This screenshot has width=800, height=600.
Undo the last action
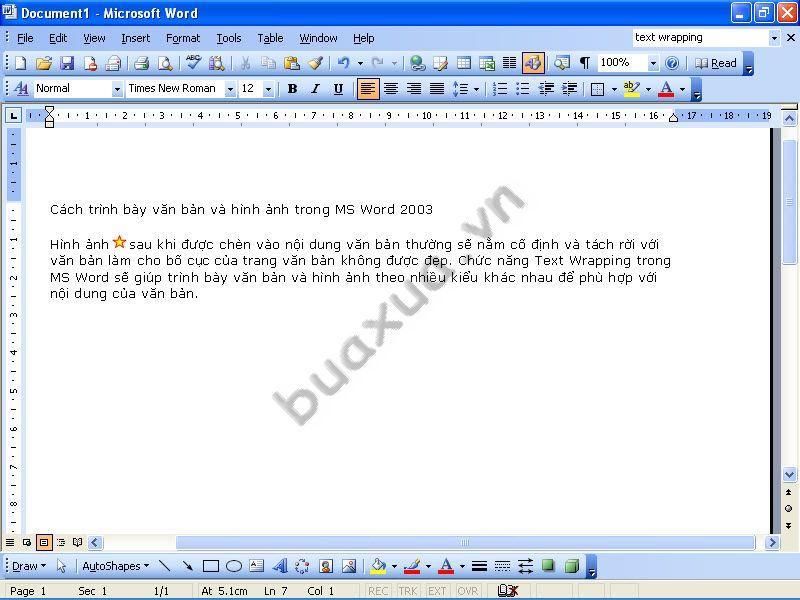pyautogui.click(x=343, y=63)
